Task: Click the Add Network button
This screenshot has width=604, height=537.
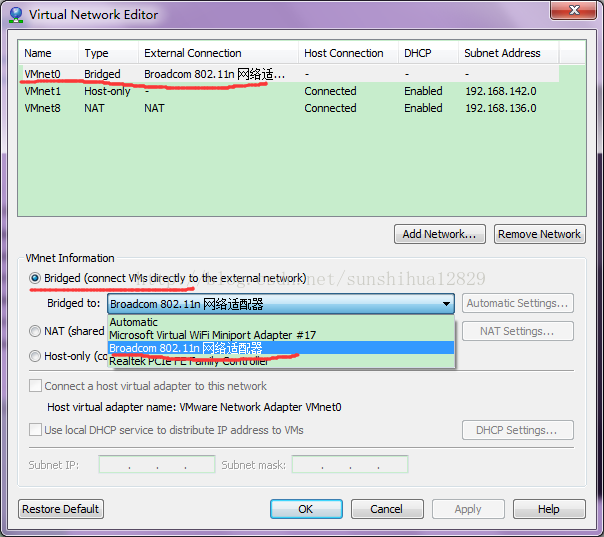Action: click(x=440, y=234)
